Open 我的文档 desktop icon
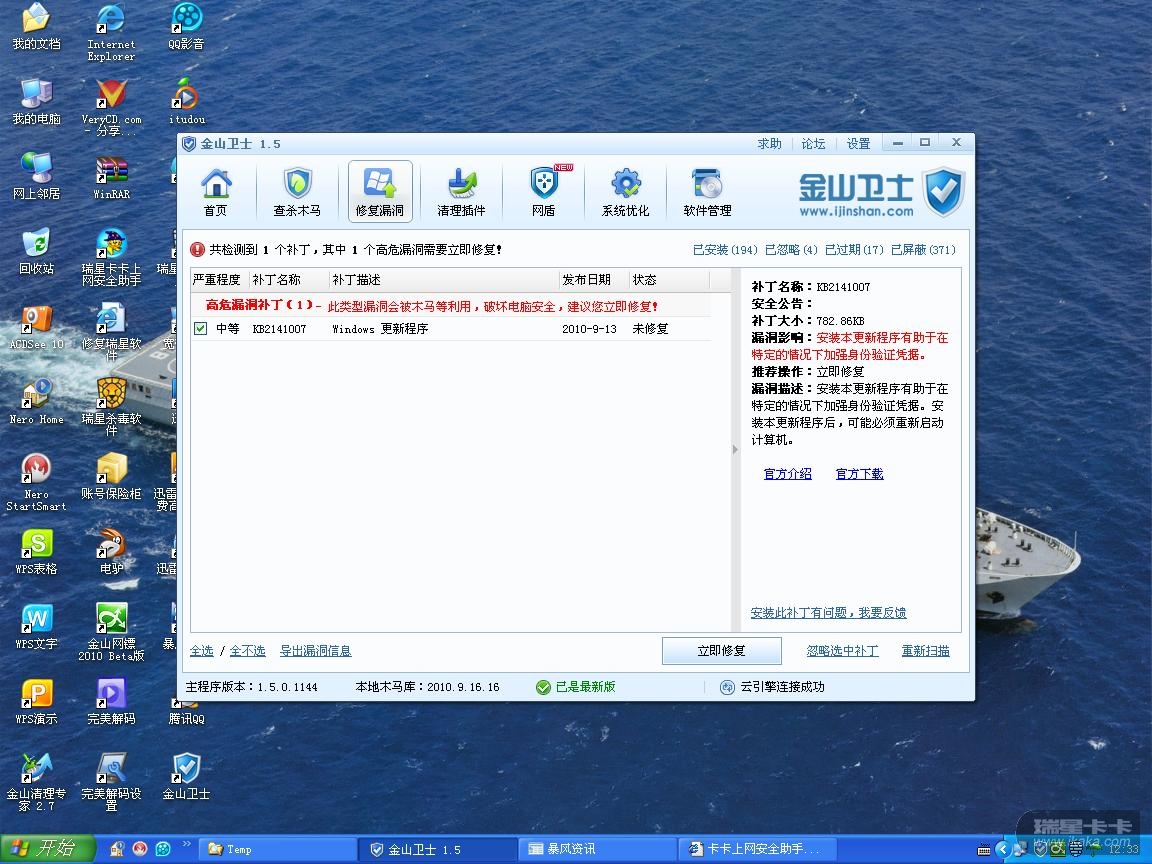The height and width of the screenshot is (864, 1152). tap(36, 26)
